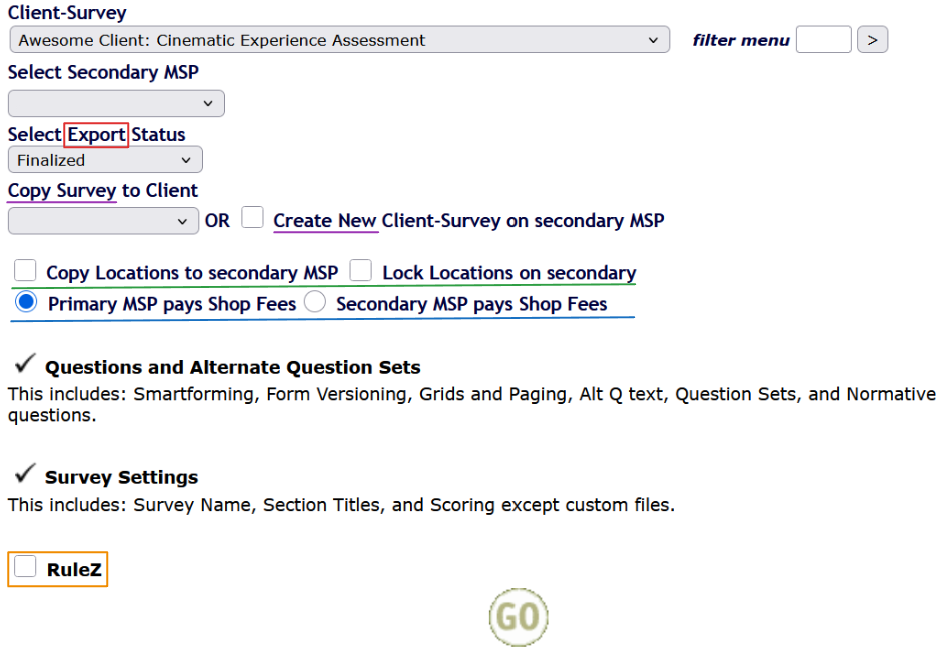Screen dimensions: 939x661
Task: Click text 'This includes: Smartforming, Form Versioning'
Action: pyautogui.click(x=210, y=395)
